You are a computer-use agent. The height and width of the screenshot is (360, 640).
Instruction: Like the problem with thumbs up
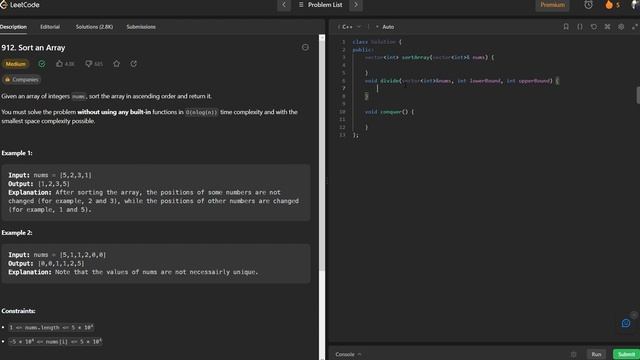click(x=60, y=64)
